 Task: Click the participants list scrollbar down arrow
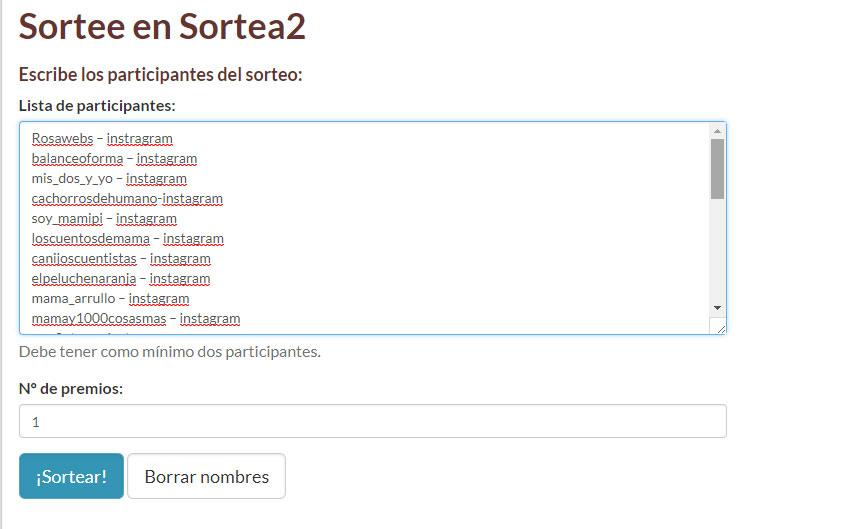click(717, 307)
